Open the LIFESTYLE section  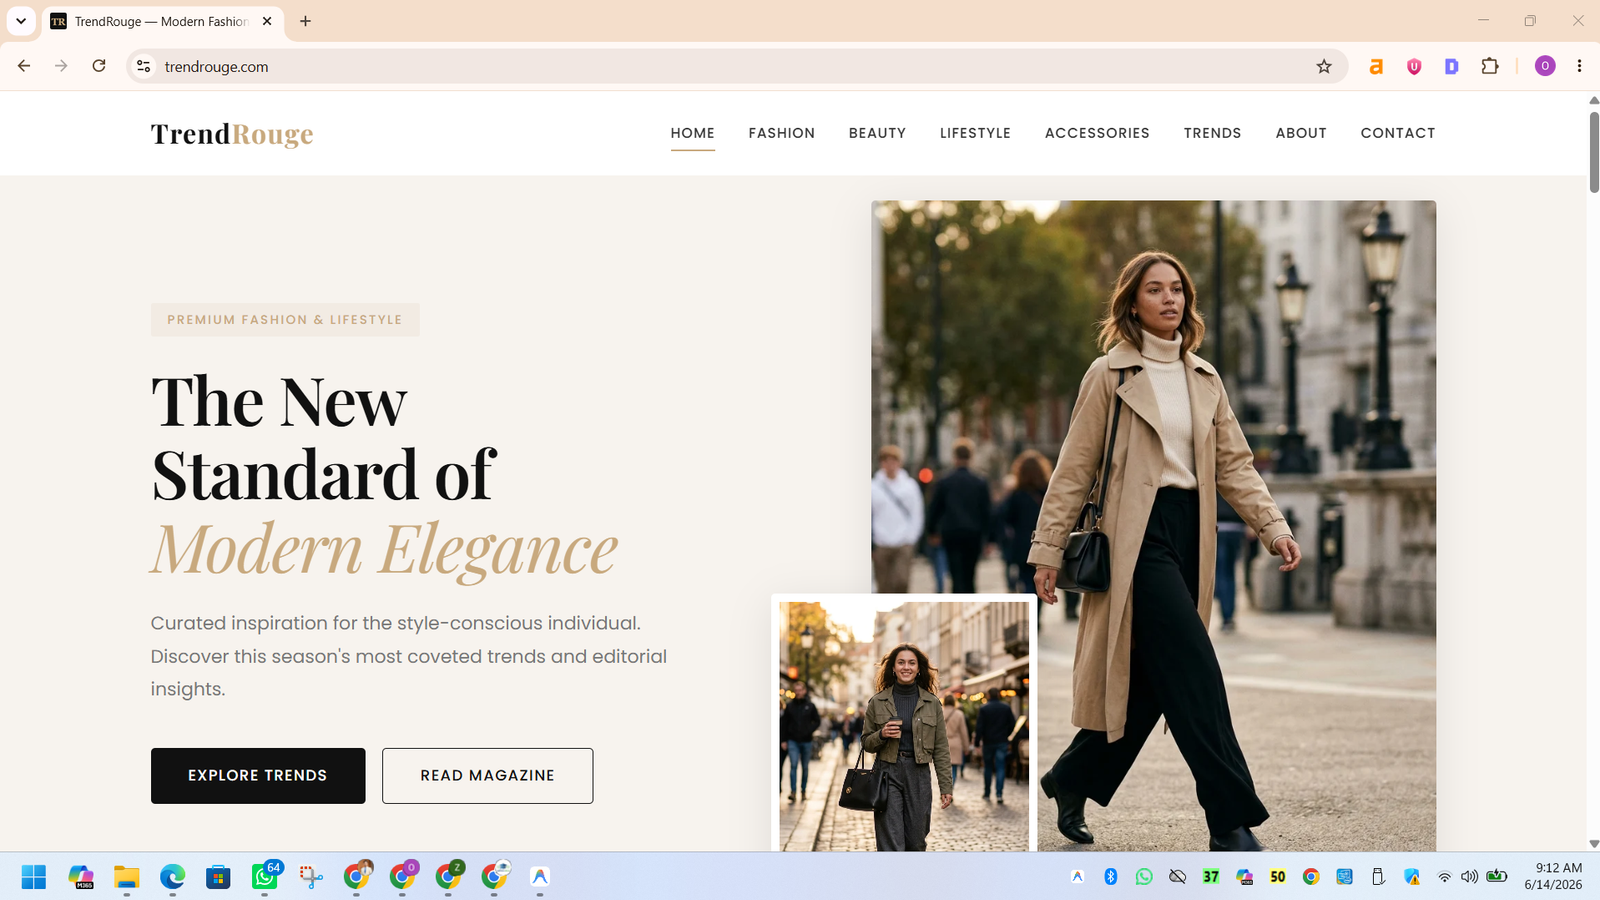coord(975,133)
